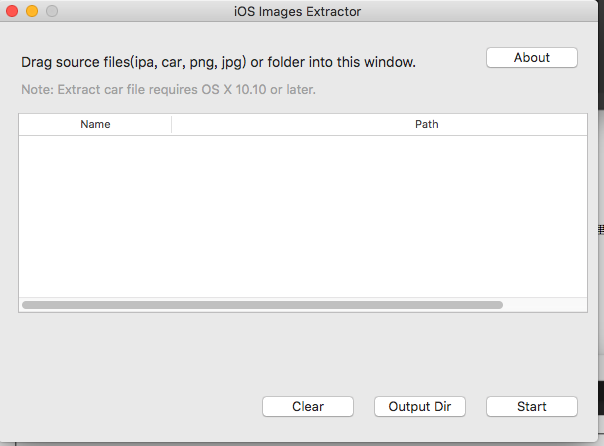The width and height of the screenshot is (604, 446).
Task: Click the note about OS X 10.10
Action: [168, 89]
